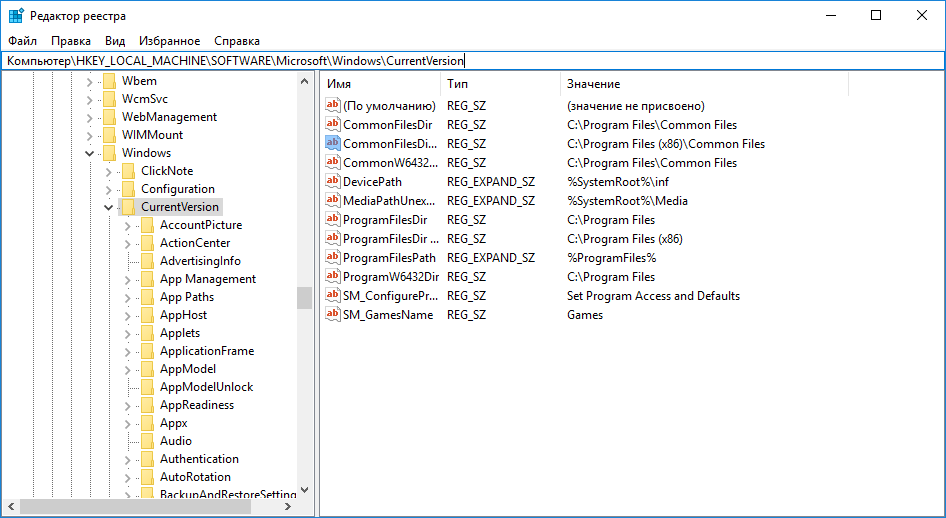Click the tree pane vertical scrollbar thumb
This screenshot has height=518, width=946.
(x=304, y=299)
